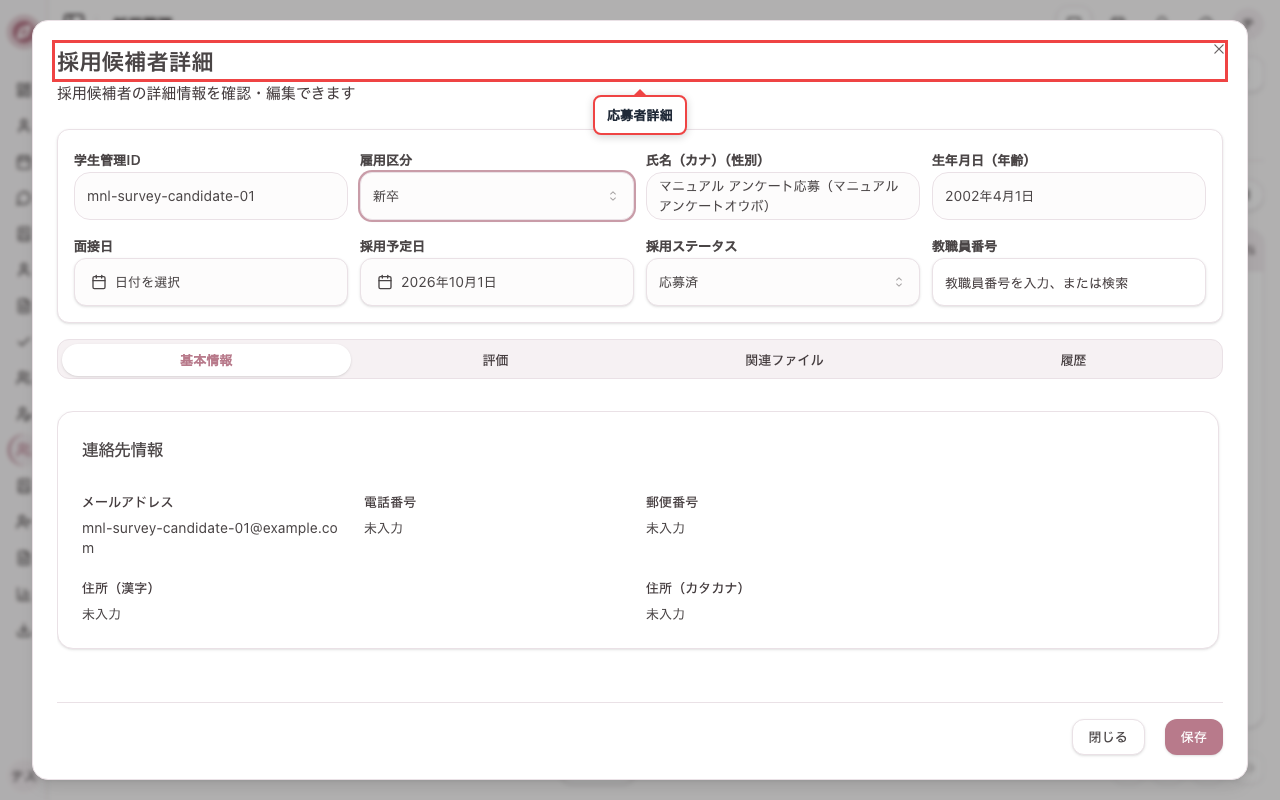Open the 雇用区分 dropdown showing 新卒

point(497,196)
